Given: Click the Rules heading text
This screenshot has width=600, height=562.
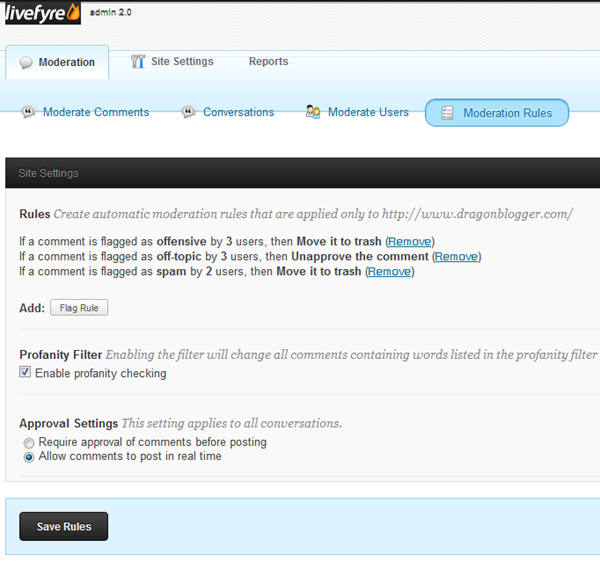Looking at the screenshot, I should coord(35,214).
